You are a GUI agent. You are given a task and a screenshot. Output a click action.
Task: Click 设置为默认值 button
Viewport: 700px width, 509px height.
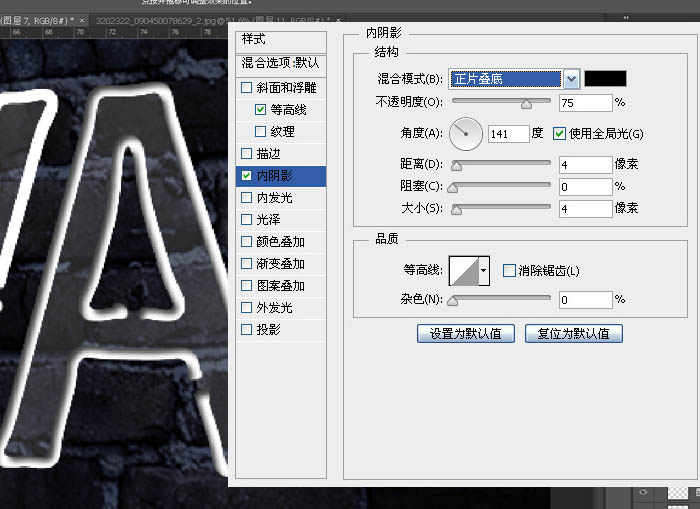click(x=466, y=333)
